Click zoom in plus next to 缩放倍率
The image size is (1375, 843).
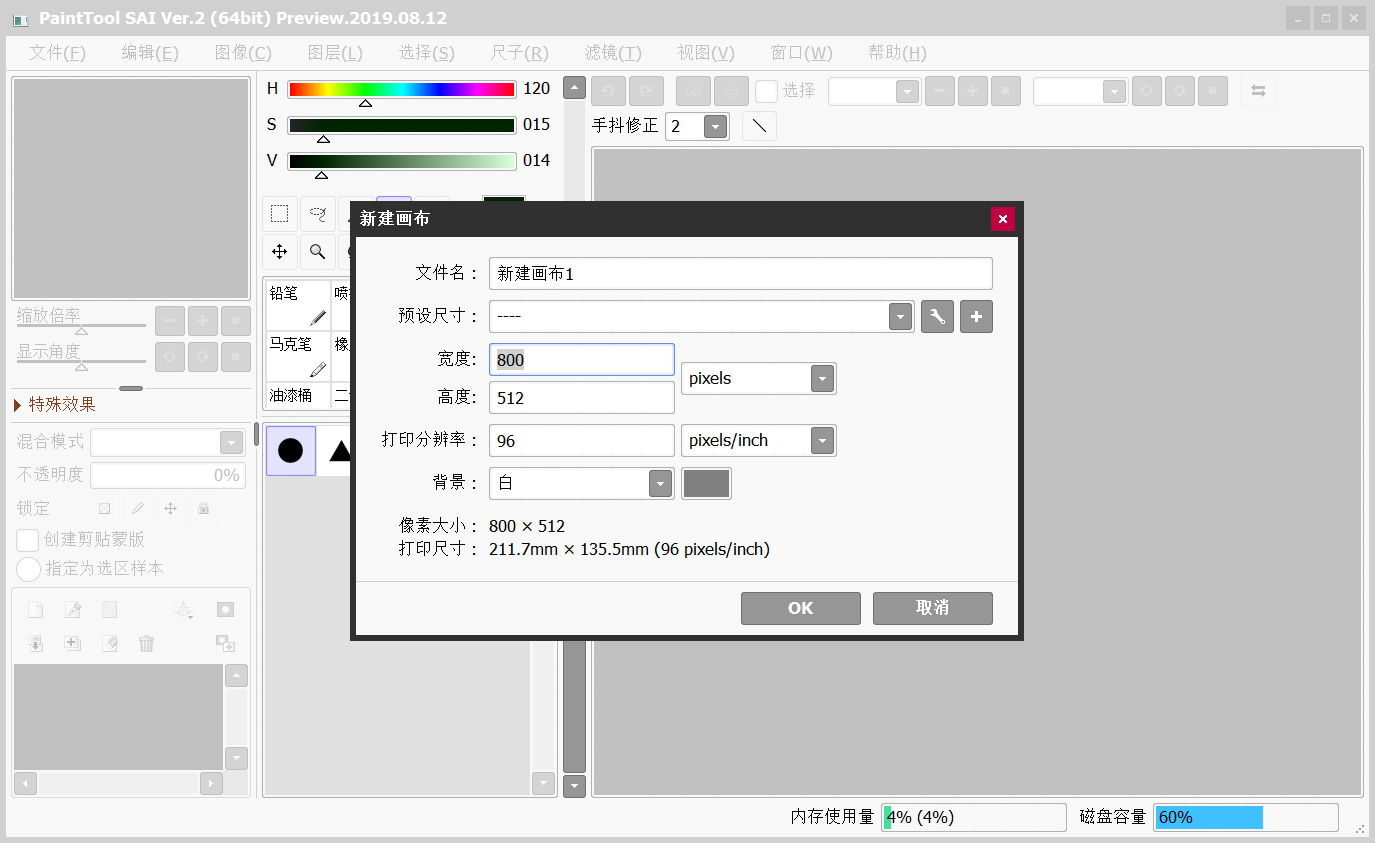(x=203, y=321)
